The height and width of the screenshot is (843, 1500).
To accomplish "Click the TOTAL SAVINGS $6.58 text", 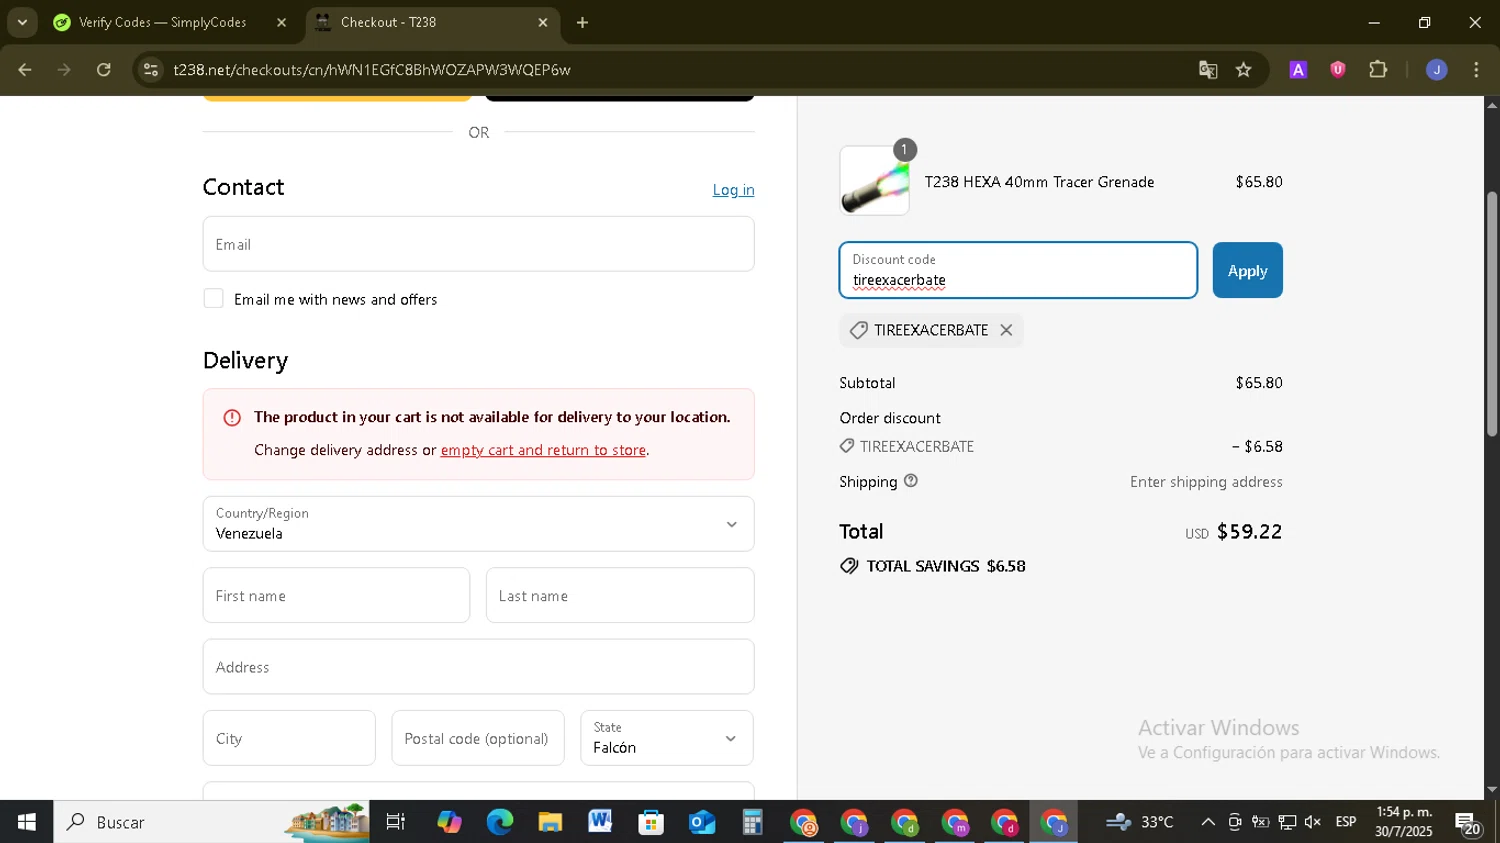I will click(946, 566).
